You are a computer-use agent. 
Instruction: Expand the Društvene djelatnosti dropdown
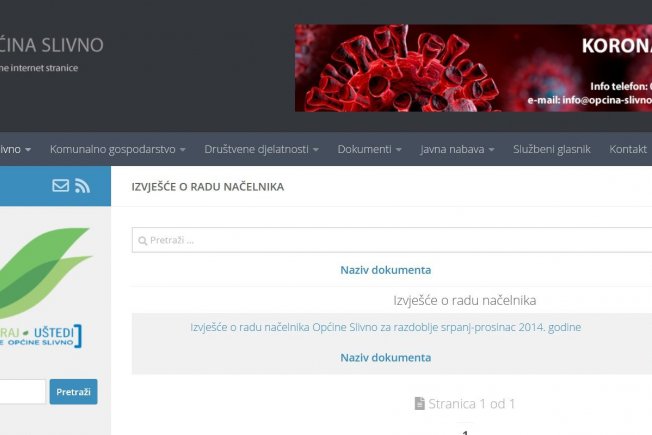[261, 149]
